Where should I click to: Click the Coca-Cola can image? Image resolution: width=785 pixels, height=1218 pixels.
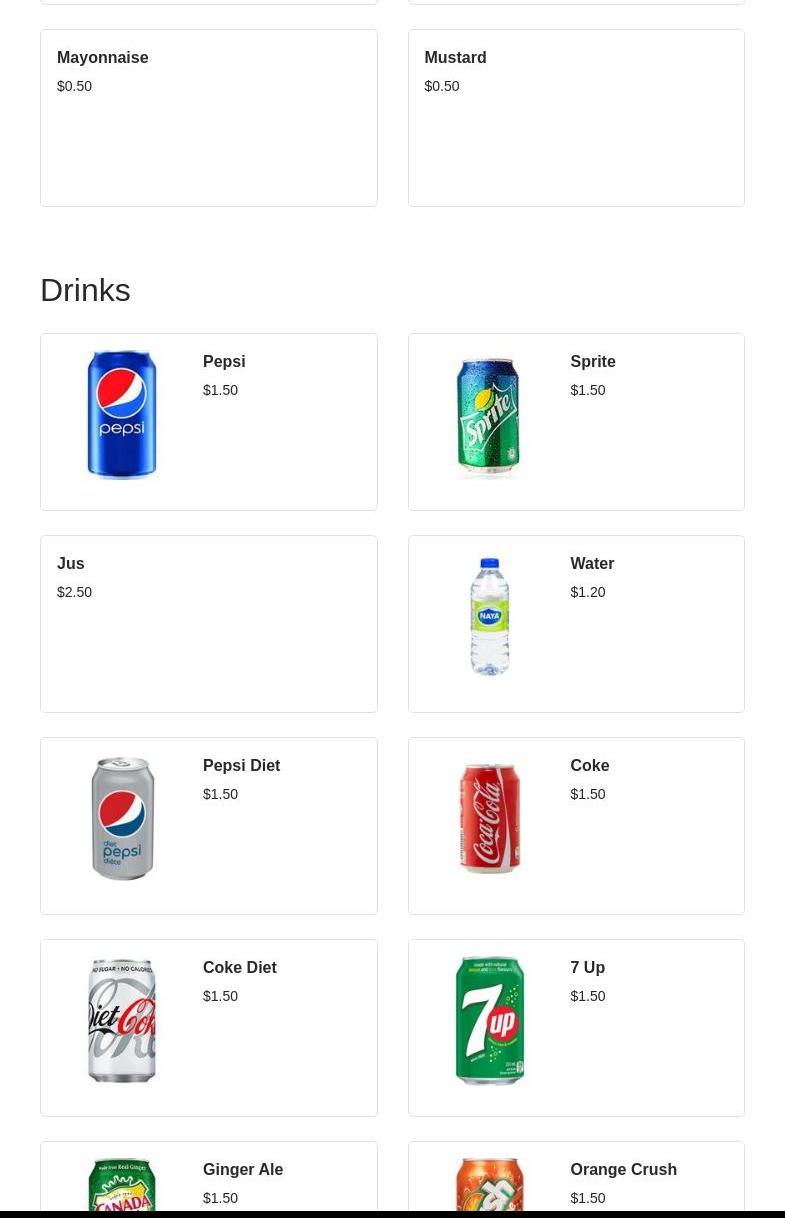click(x=489, y=819)
